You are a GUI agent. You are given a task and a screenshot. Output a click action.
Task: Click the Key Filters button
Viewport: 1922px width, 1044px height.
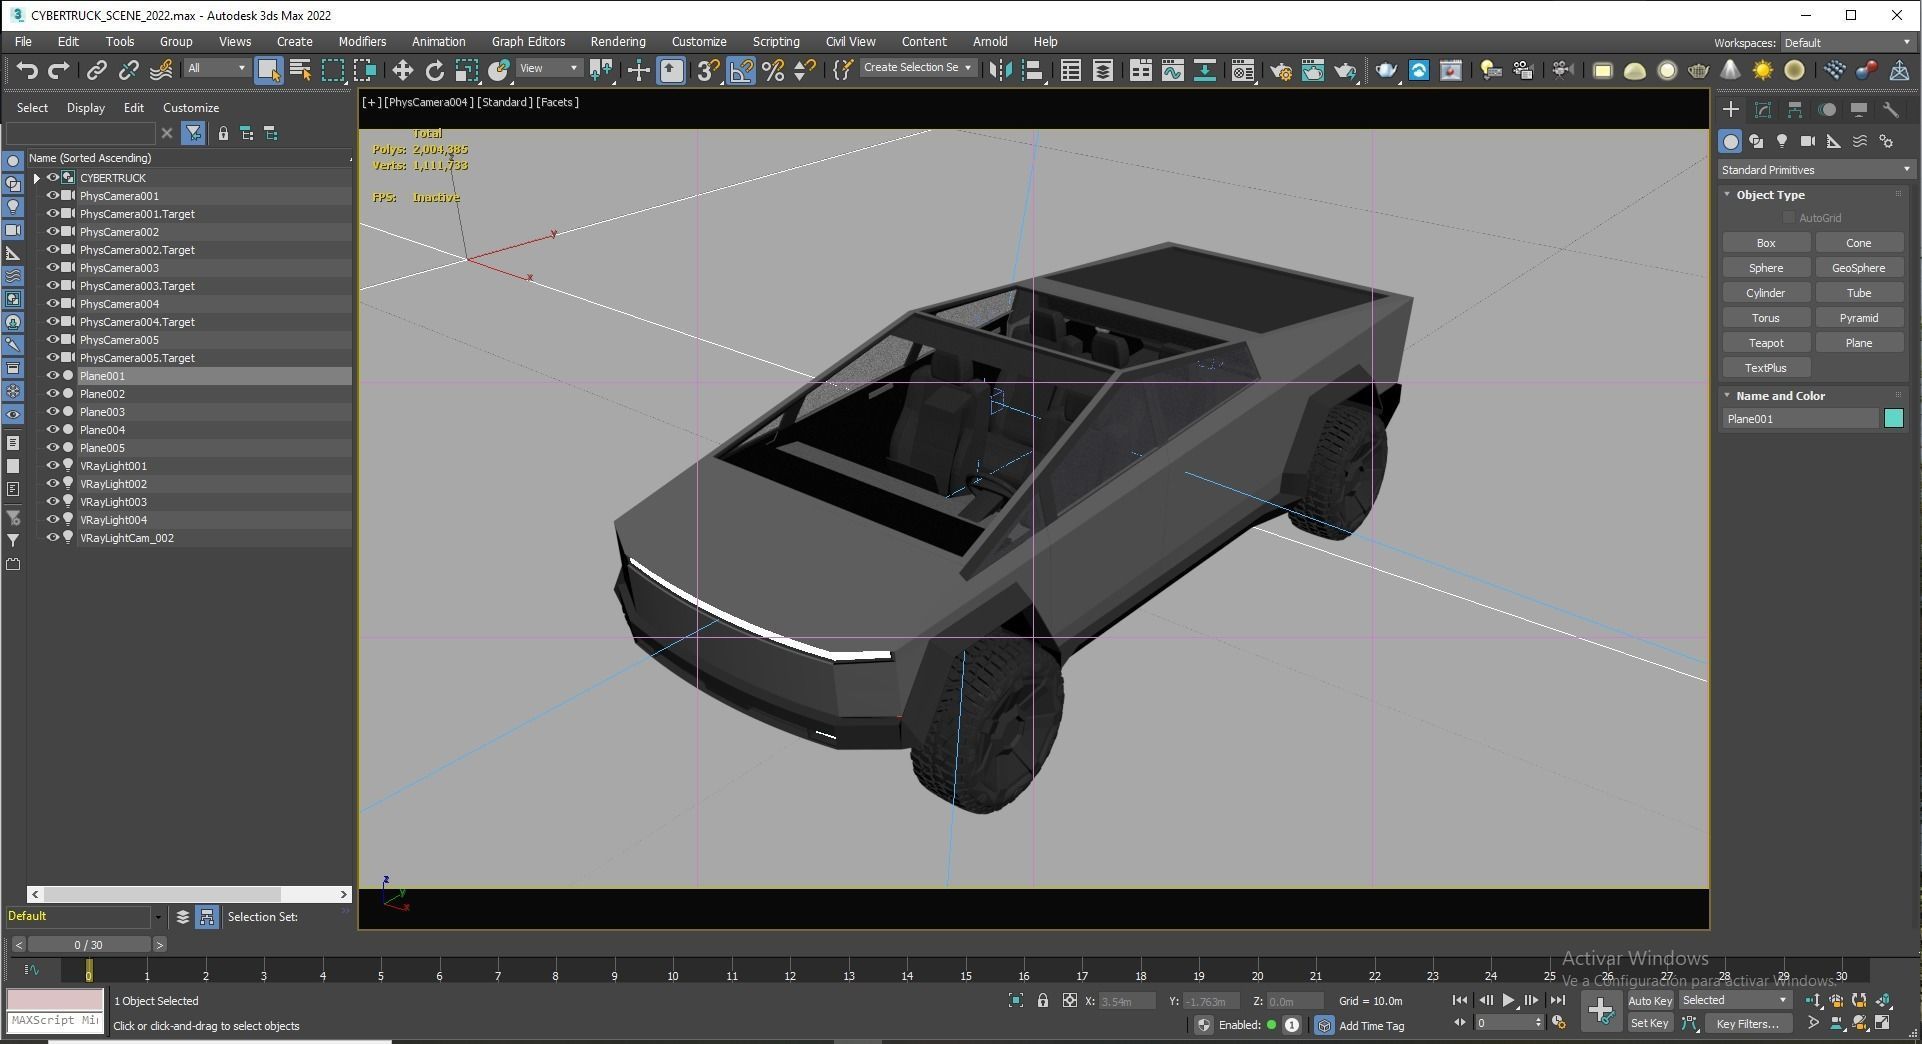[1747, 1023]
